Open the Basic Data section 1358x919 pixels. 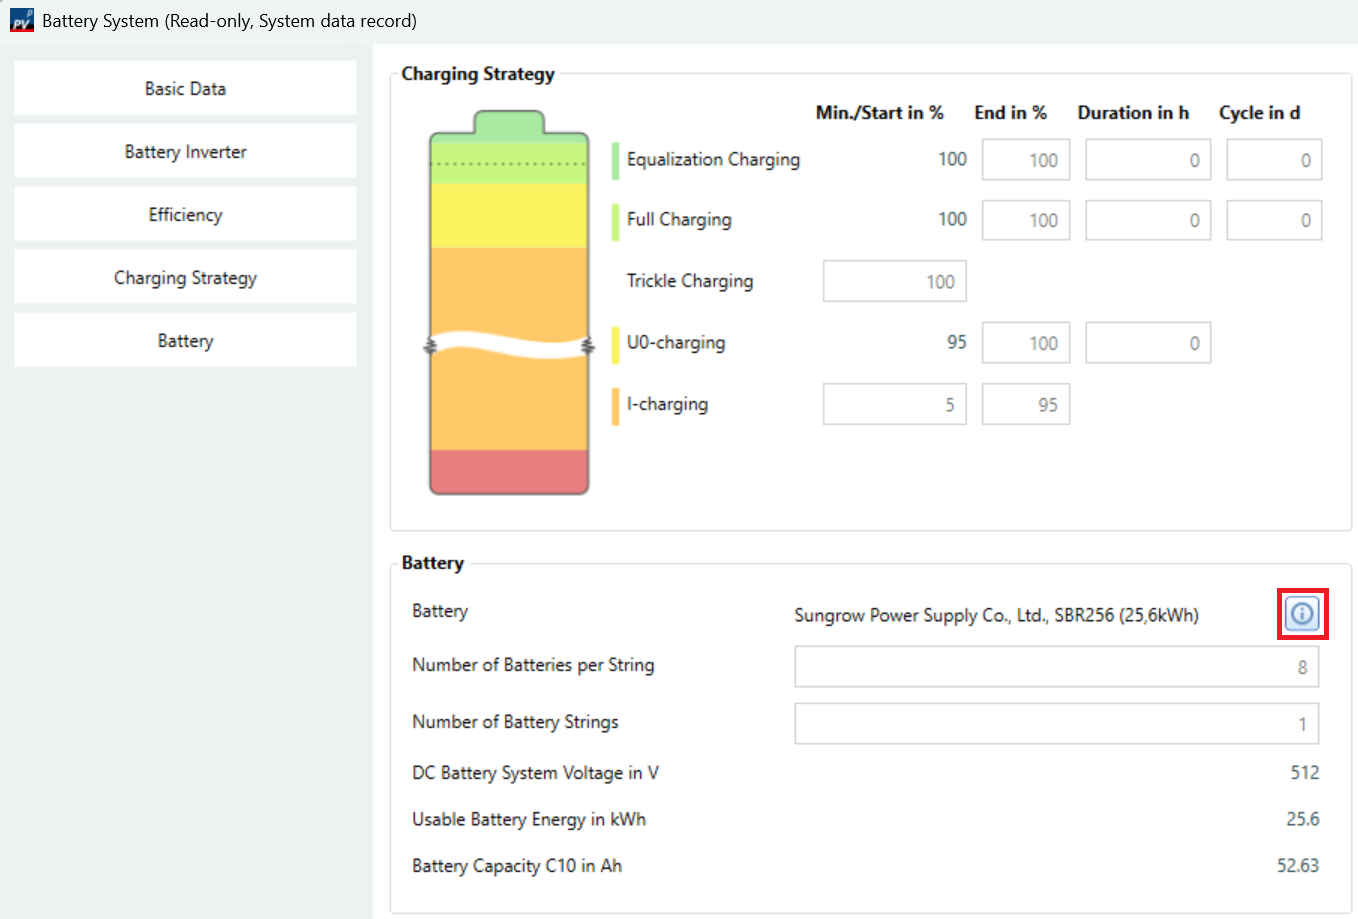pos(185,89)
